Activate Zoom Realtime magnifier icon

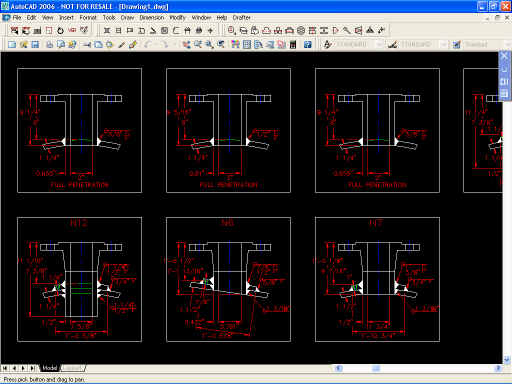tap(198, 44)
